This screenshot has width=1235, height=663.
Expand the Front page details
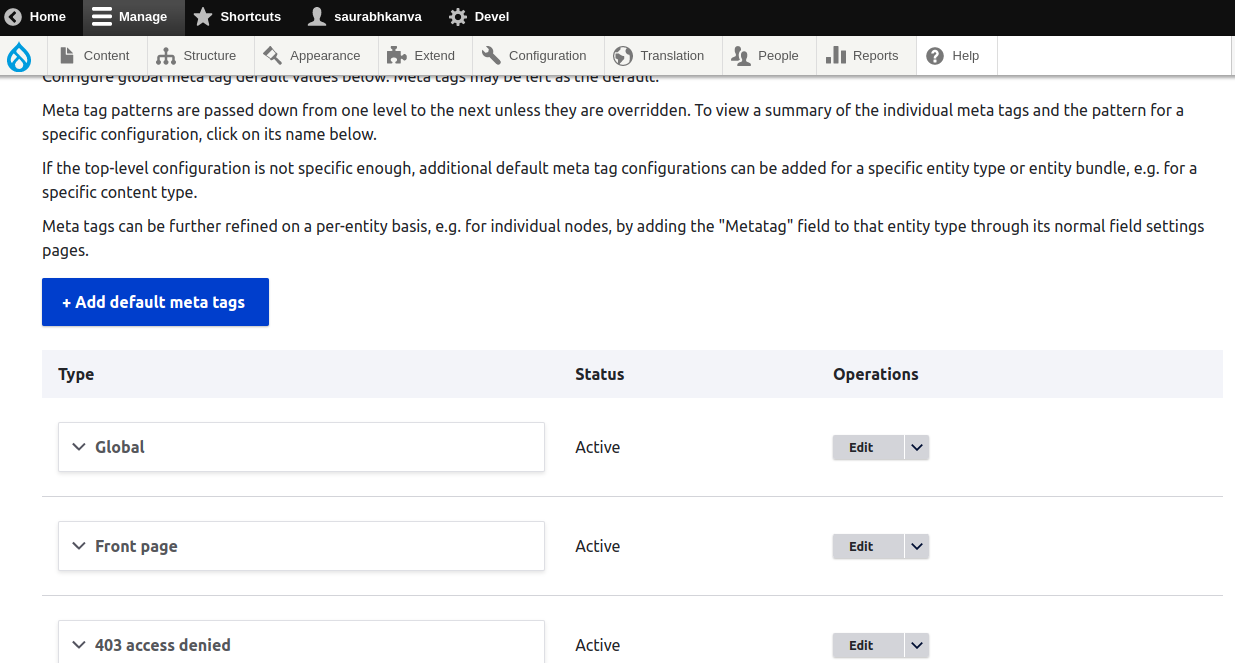pyautogui.click(x=301, y=546)
